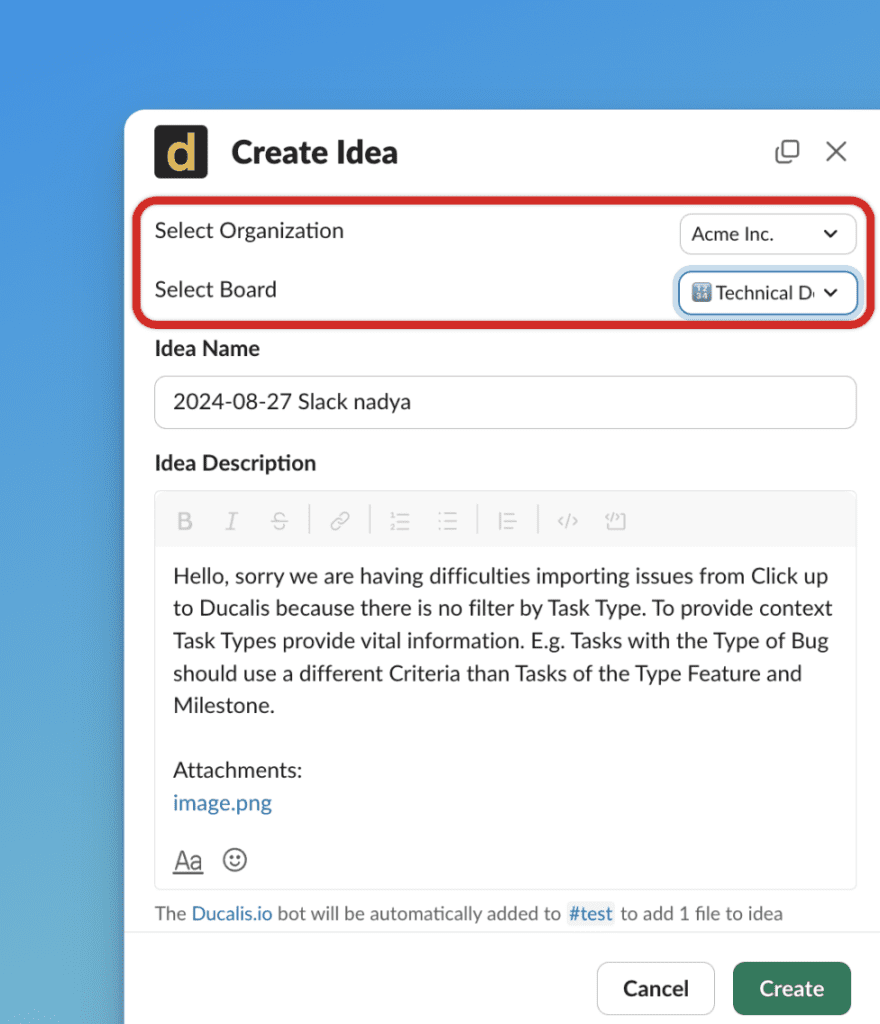Follow the Ducalis.io link

[231, 913]
